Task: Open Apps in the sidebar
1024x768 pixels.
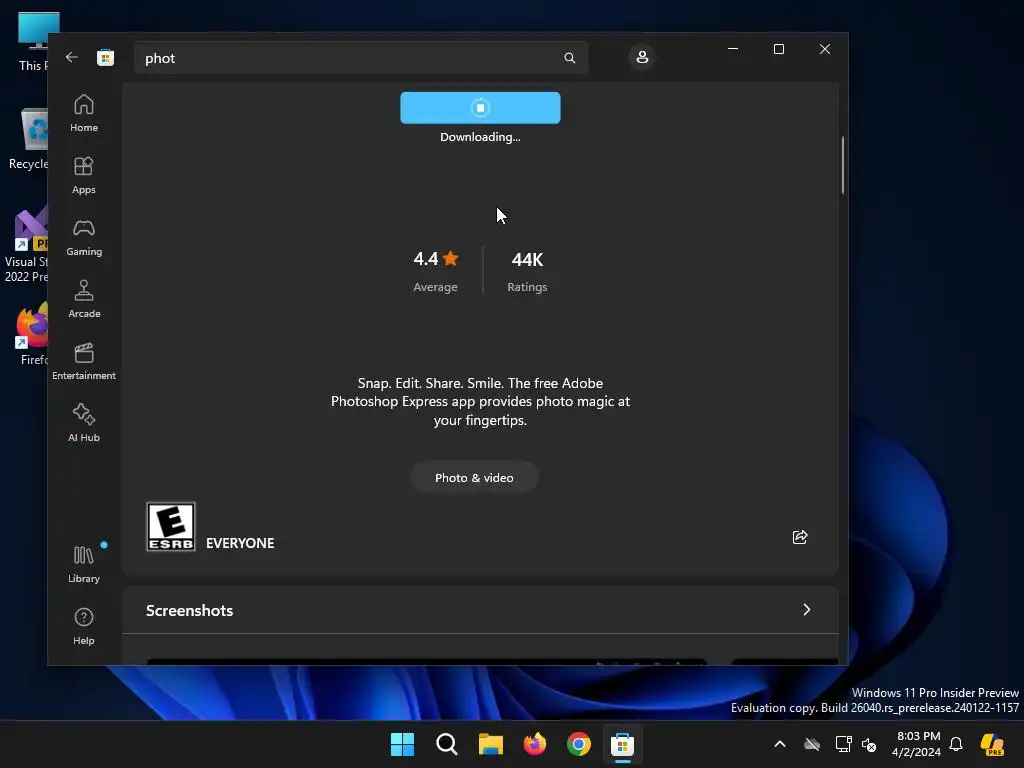Action: click(84, 175)
